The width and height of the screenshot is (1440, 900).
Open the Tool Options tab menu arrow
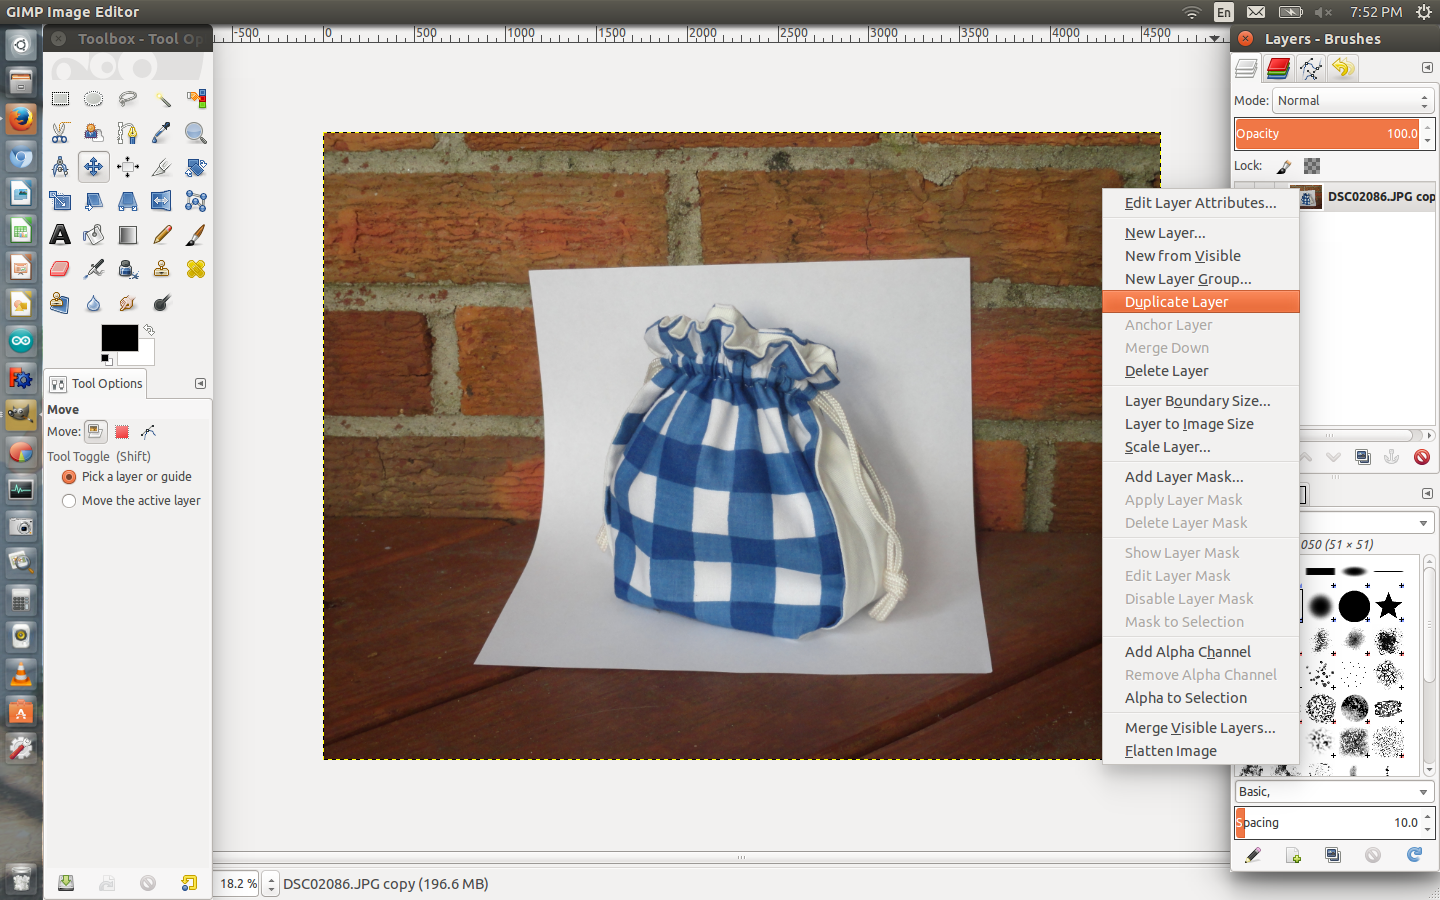point(200,384)
